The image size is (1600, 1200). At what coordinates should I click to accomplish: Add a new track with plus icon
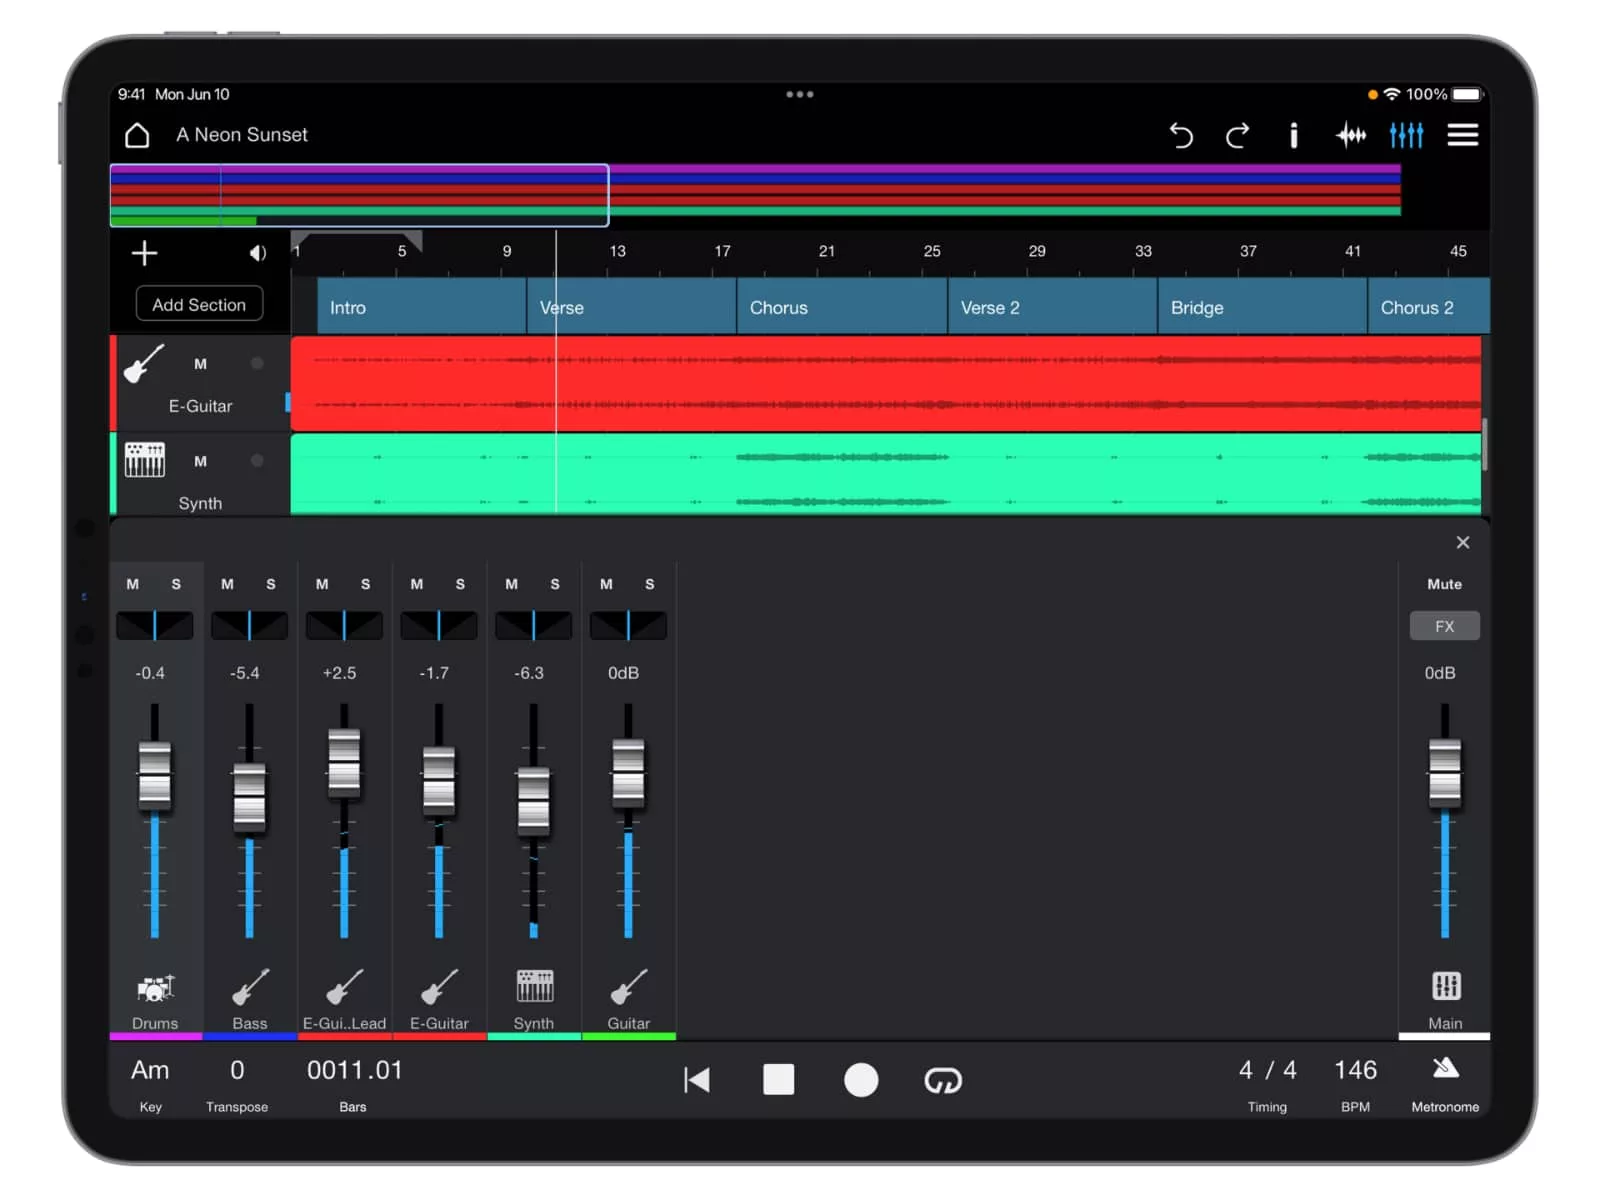[x=145, y=253]
